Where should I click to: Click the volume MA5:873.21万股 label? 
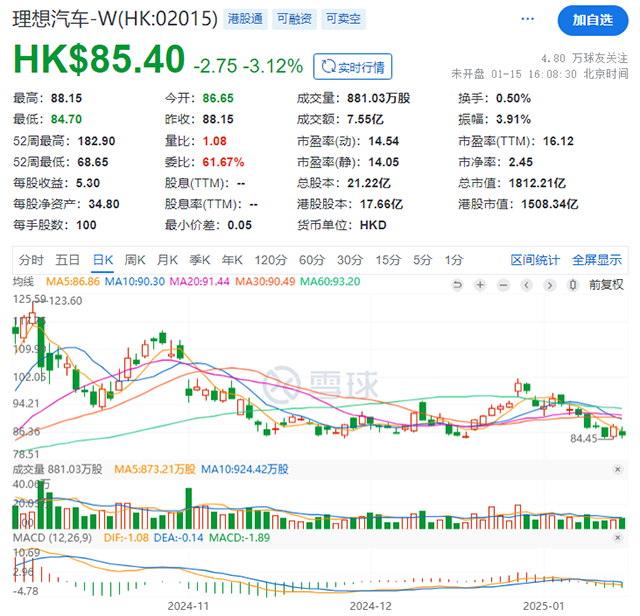155,469
